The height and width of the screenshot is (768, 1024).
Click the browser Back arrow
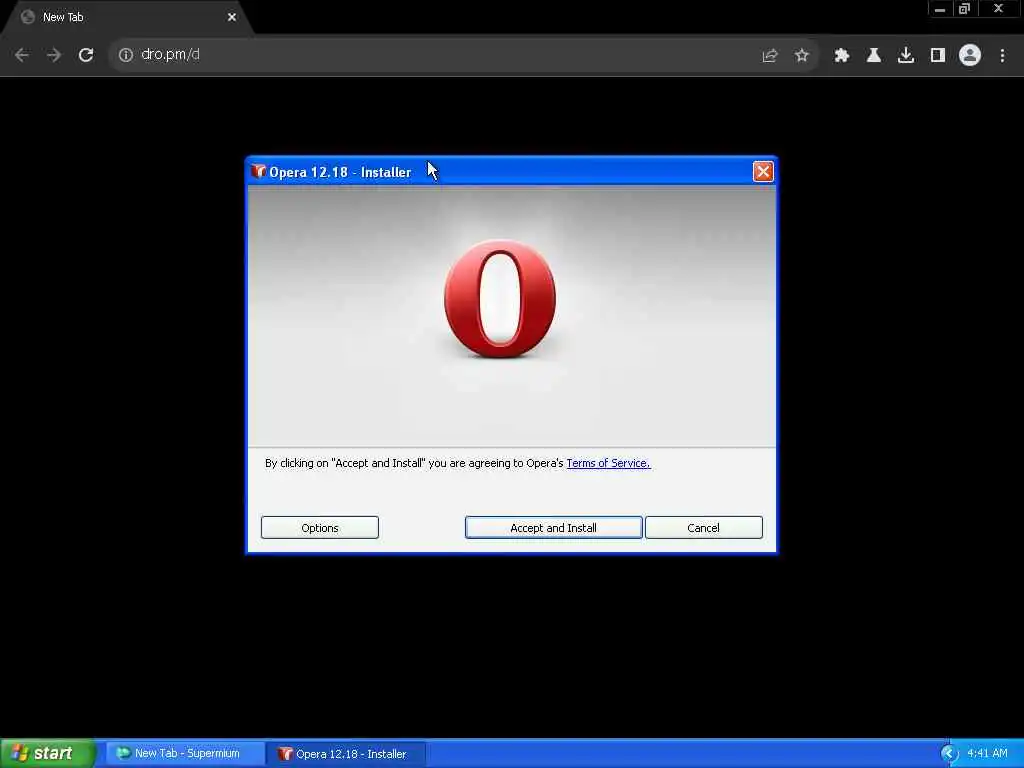point(22,55)
